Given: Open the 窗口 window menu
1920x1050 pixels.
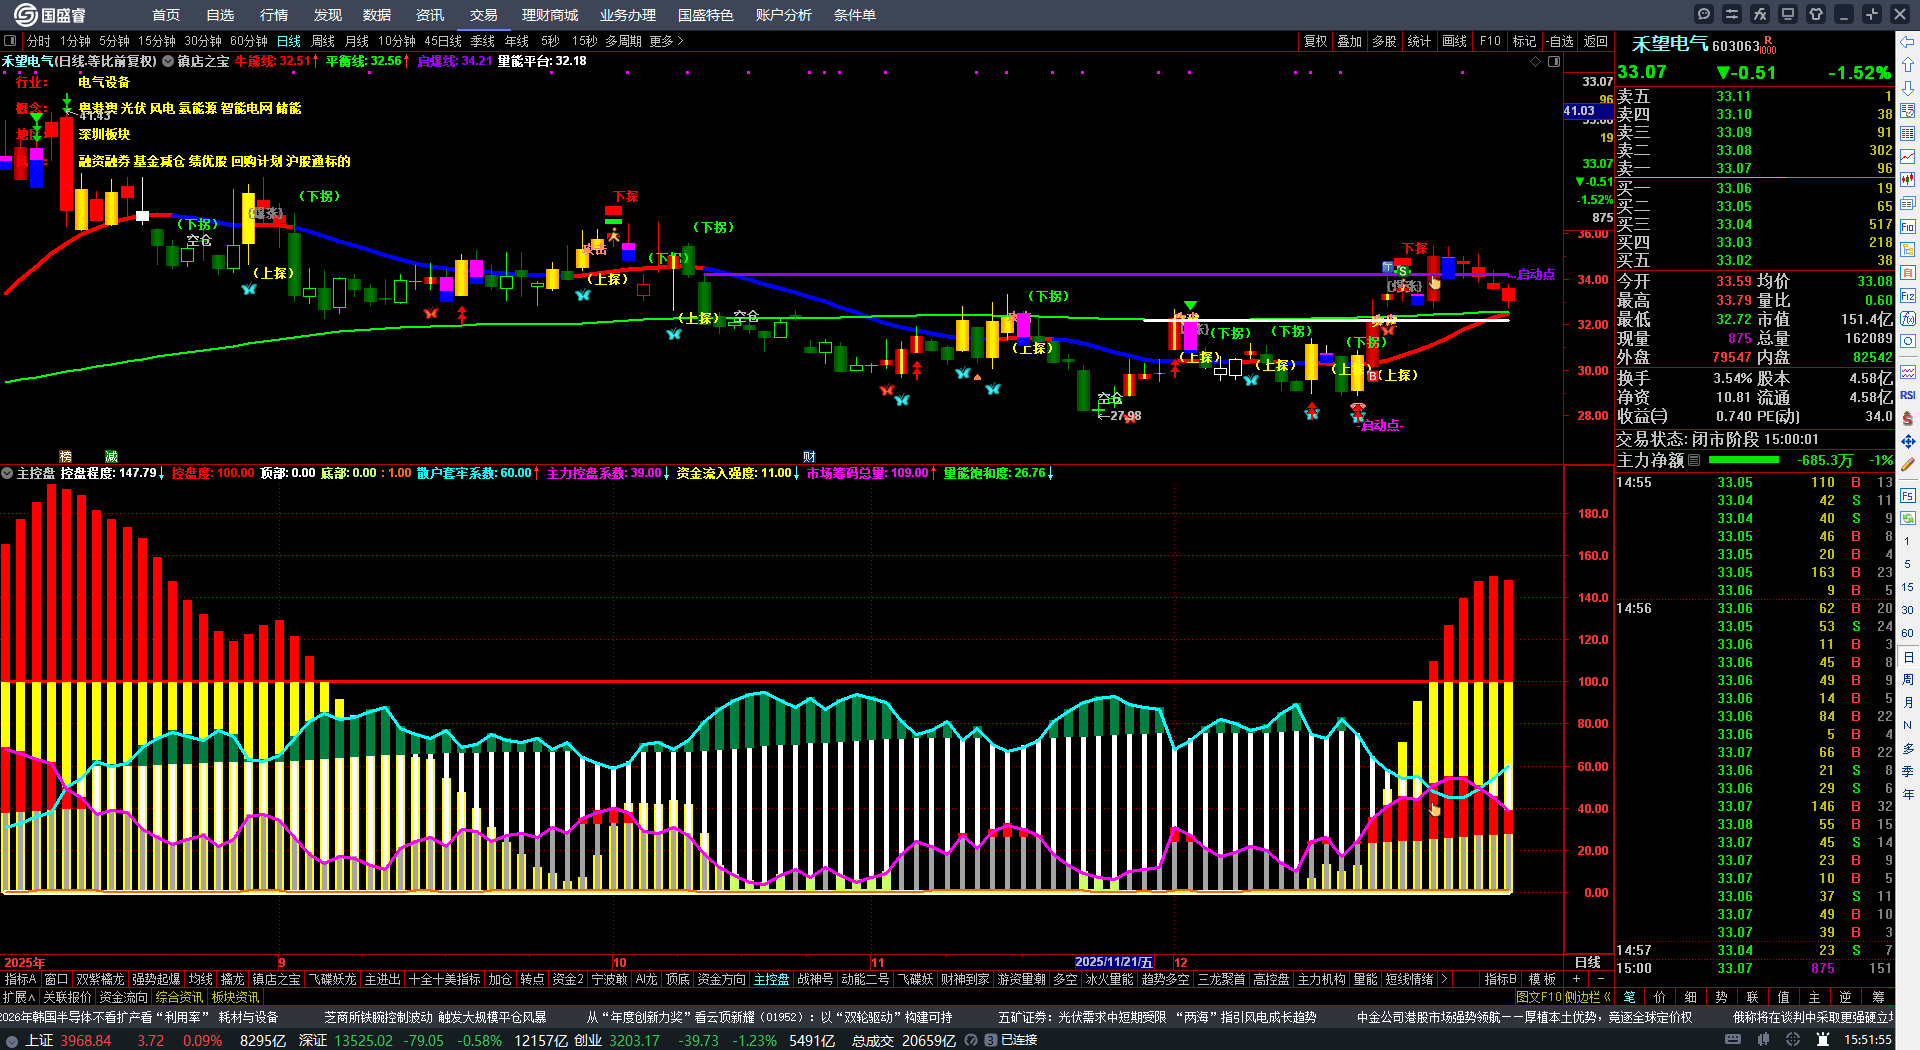Looking at the screenshot, I should (56, 979).
